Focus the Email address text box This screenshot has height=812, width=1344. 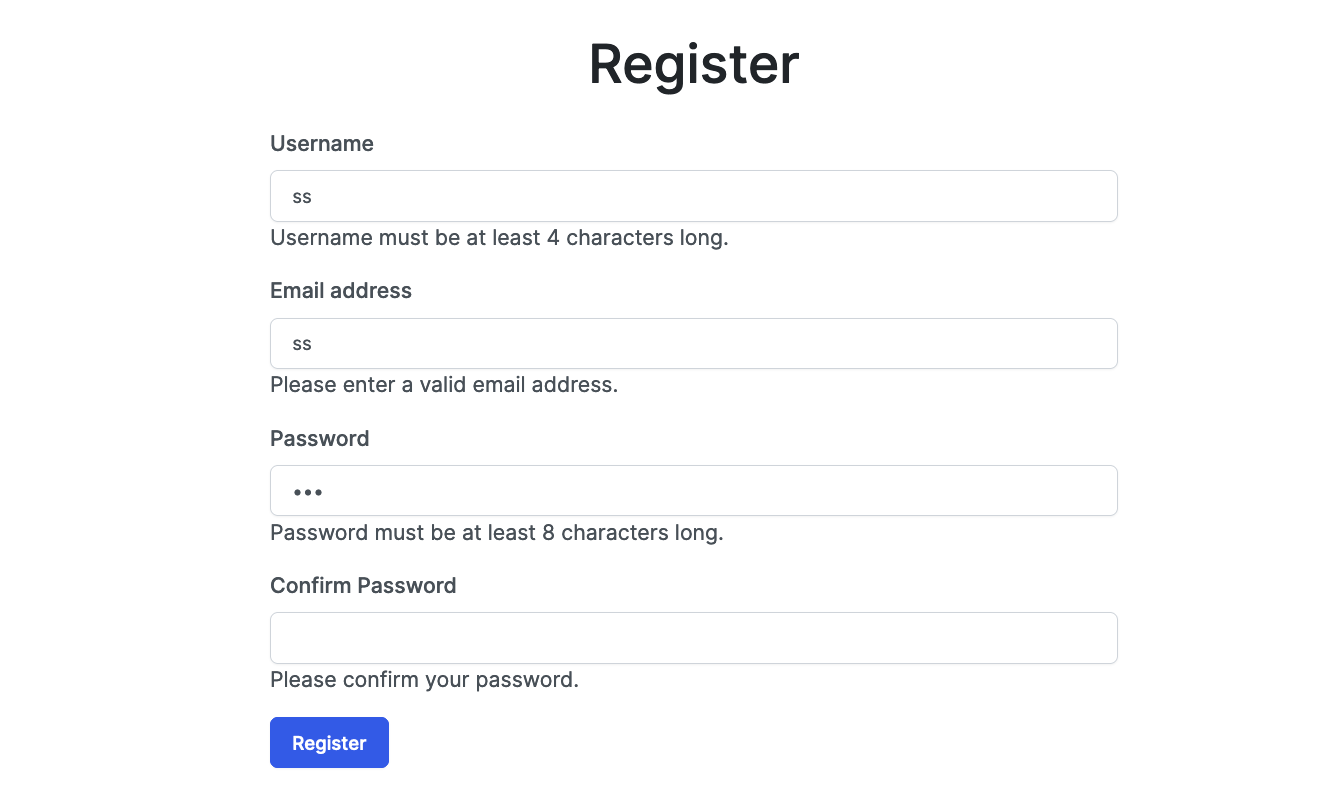pyautogui.click(x=693, y=343)
